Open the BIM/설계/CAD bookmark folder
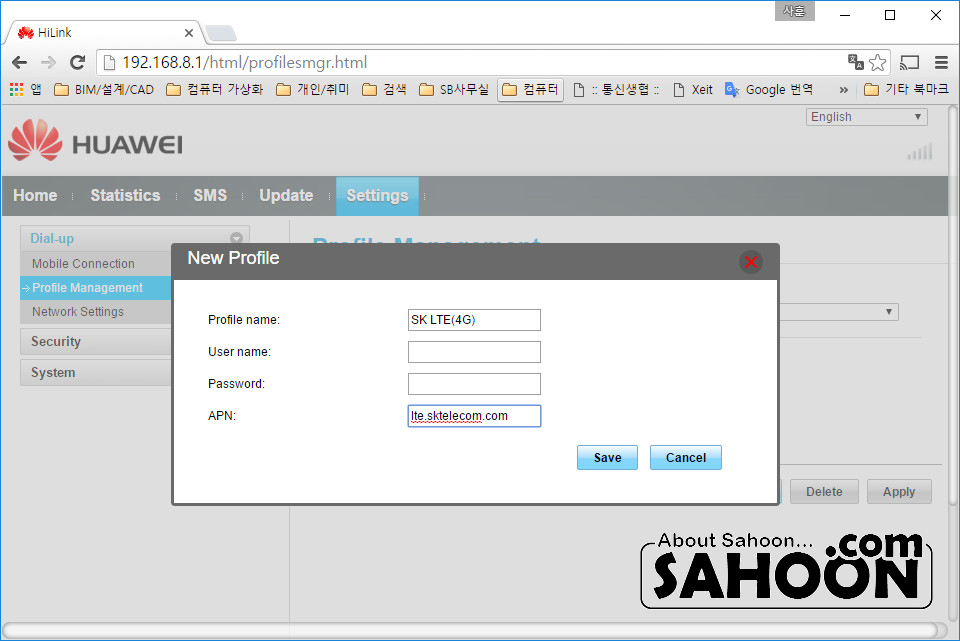The width and height of the screenshot is (960, 641). tap(104, 90)
